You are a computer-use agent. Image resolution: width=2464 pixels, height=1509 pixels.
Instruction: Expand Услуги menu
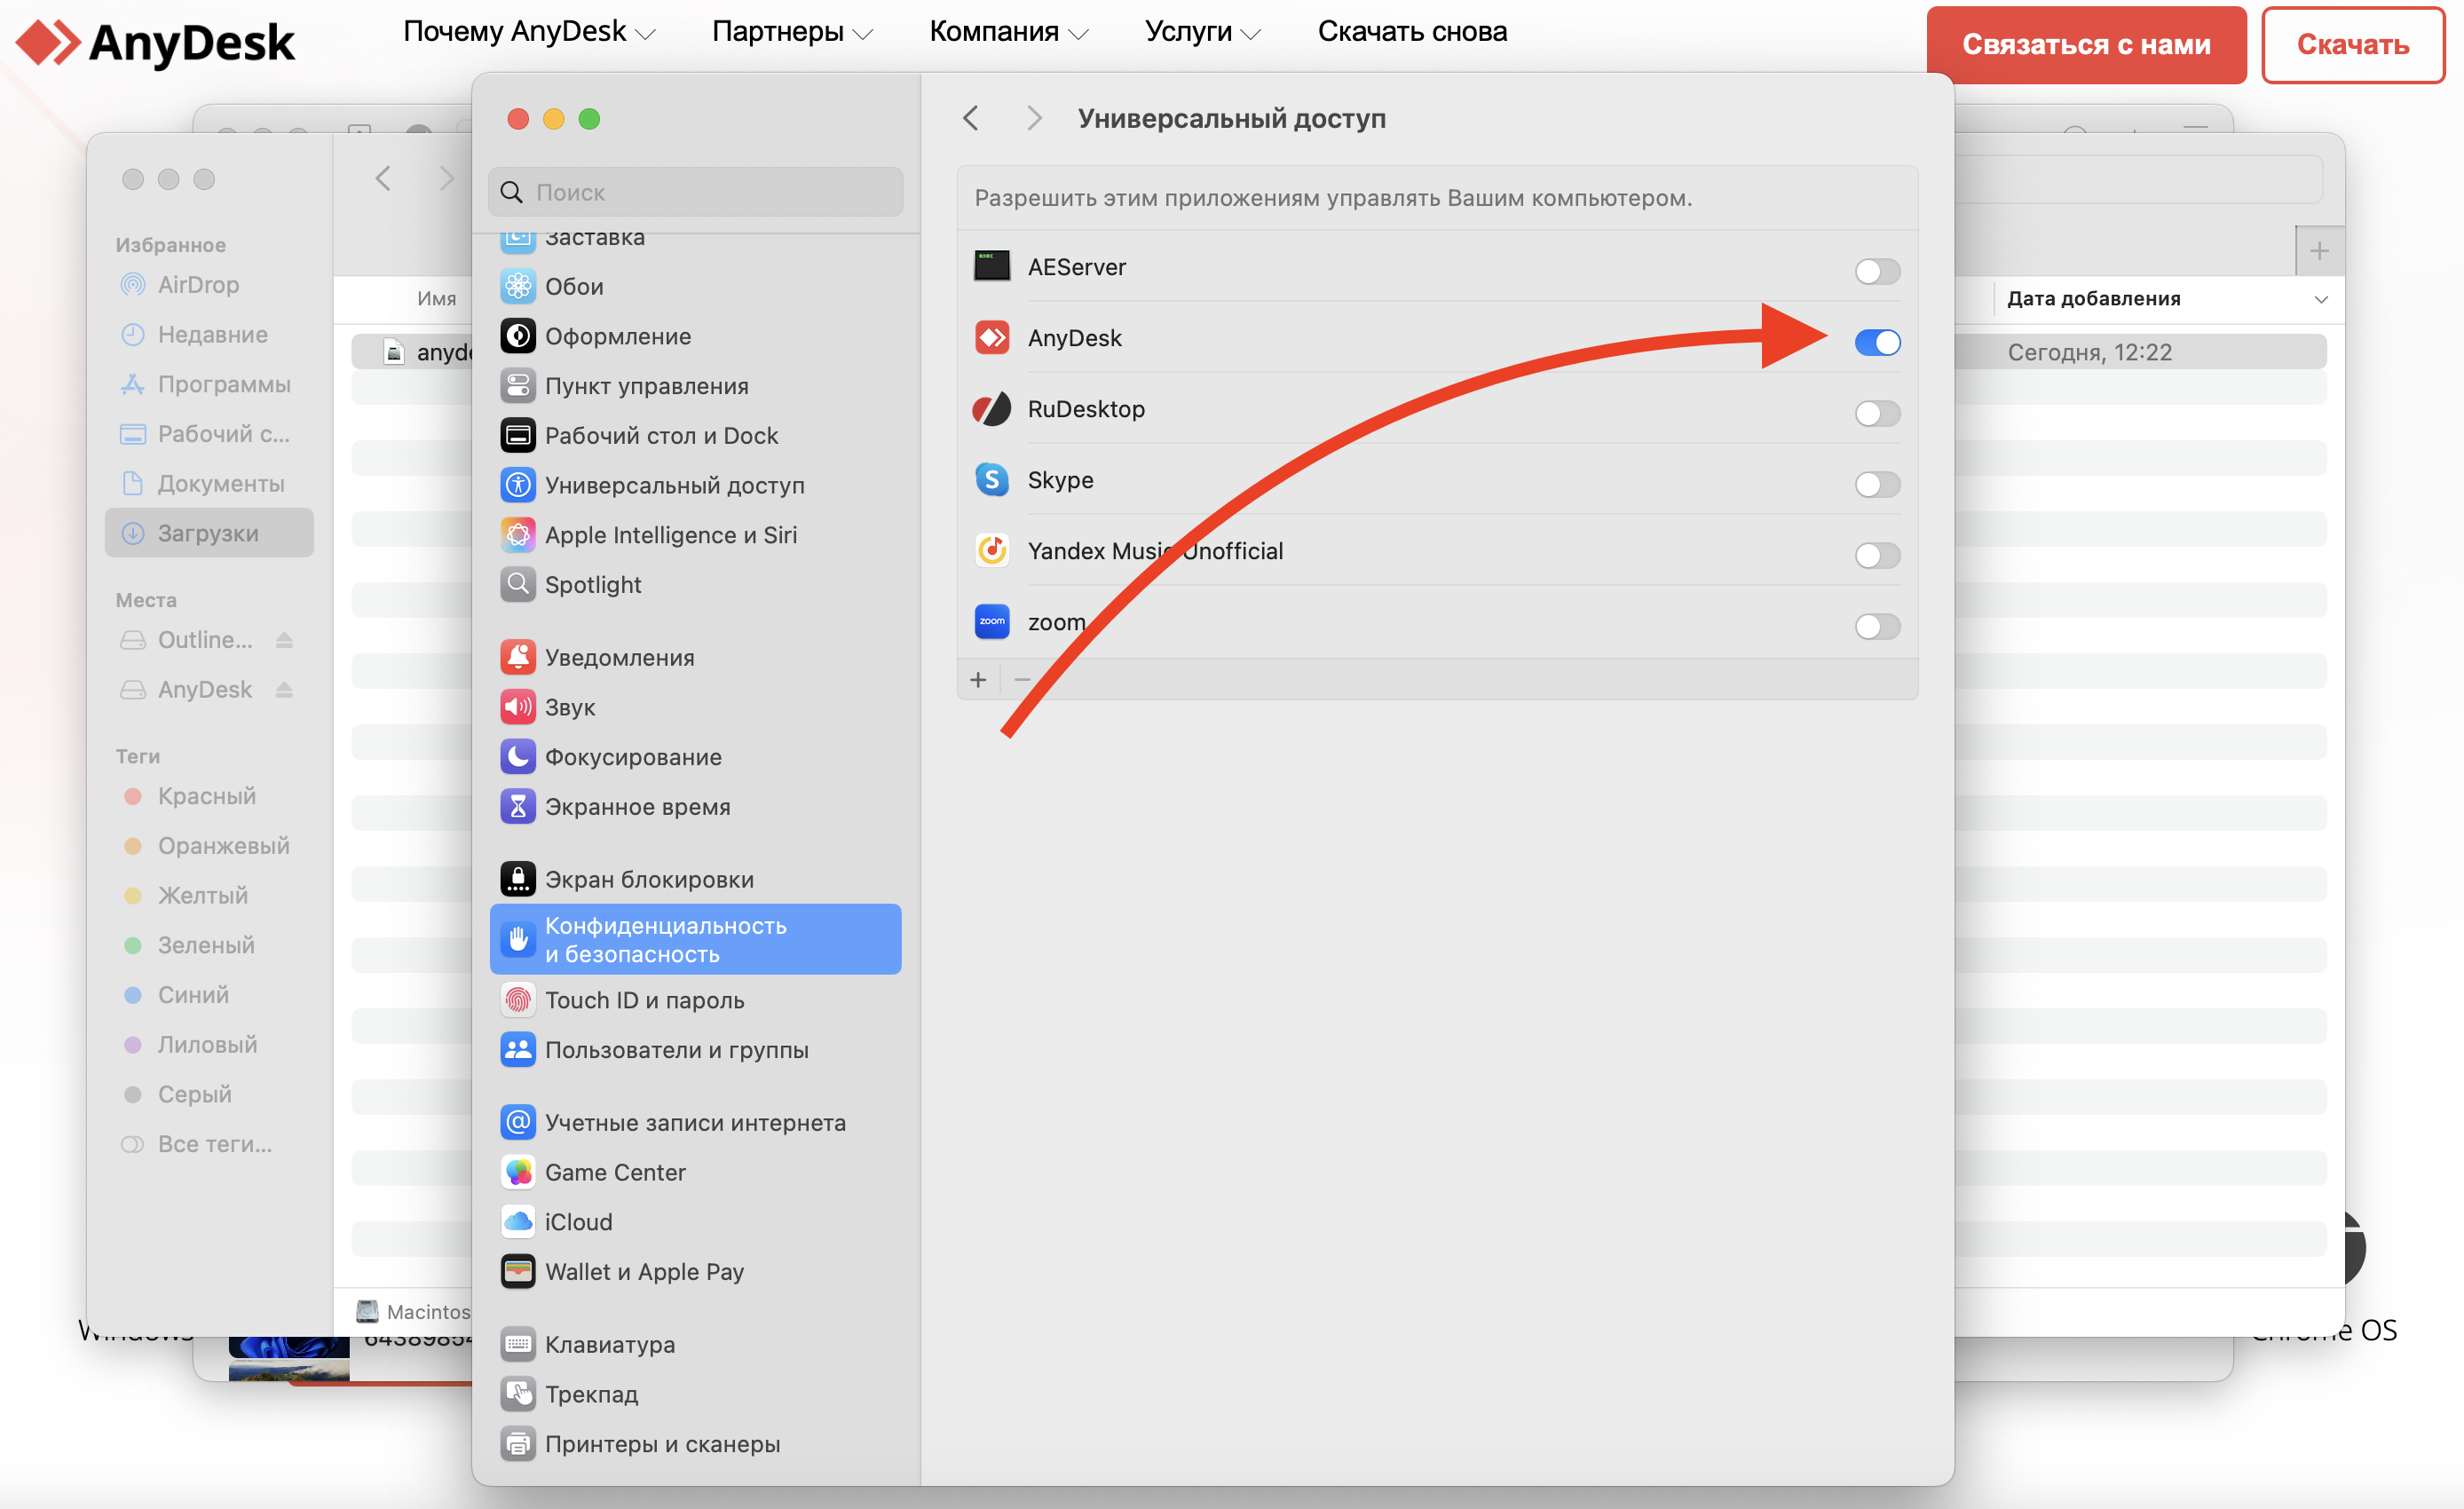click(x=1202, y=31)
